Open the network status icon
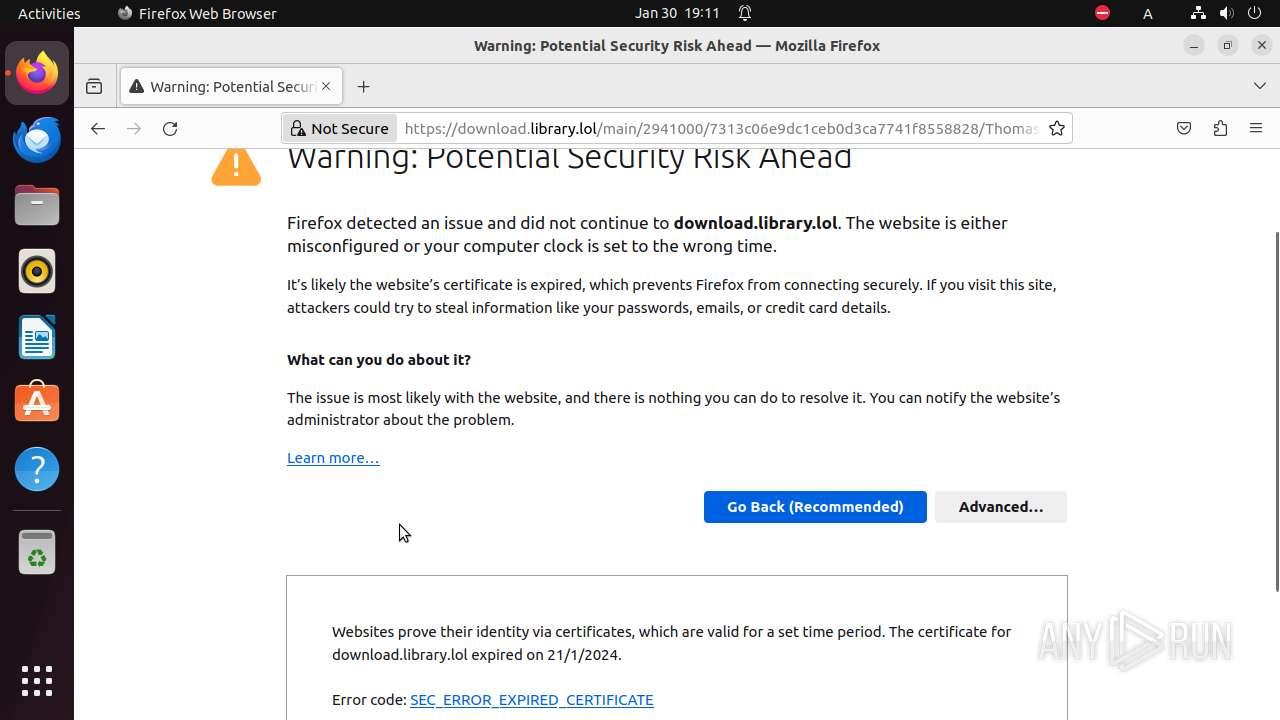Screen dimensions: 1280x720 pyautogui.click(x=1198, y=13)
